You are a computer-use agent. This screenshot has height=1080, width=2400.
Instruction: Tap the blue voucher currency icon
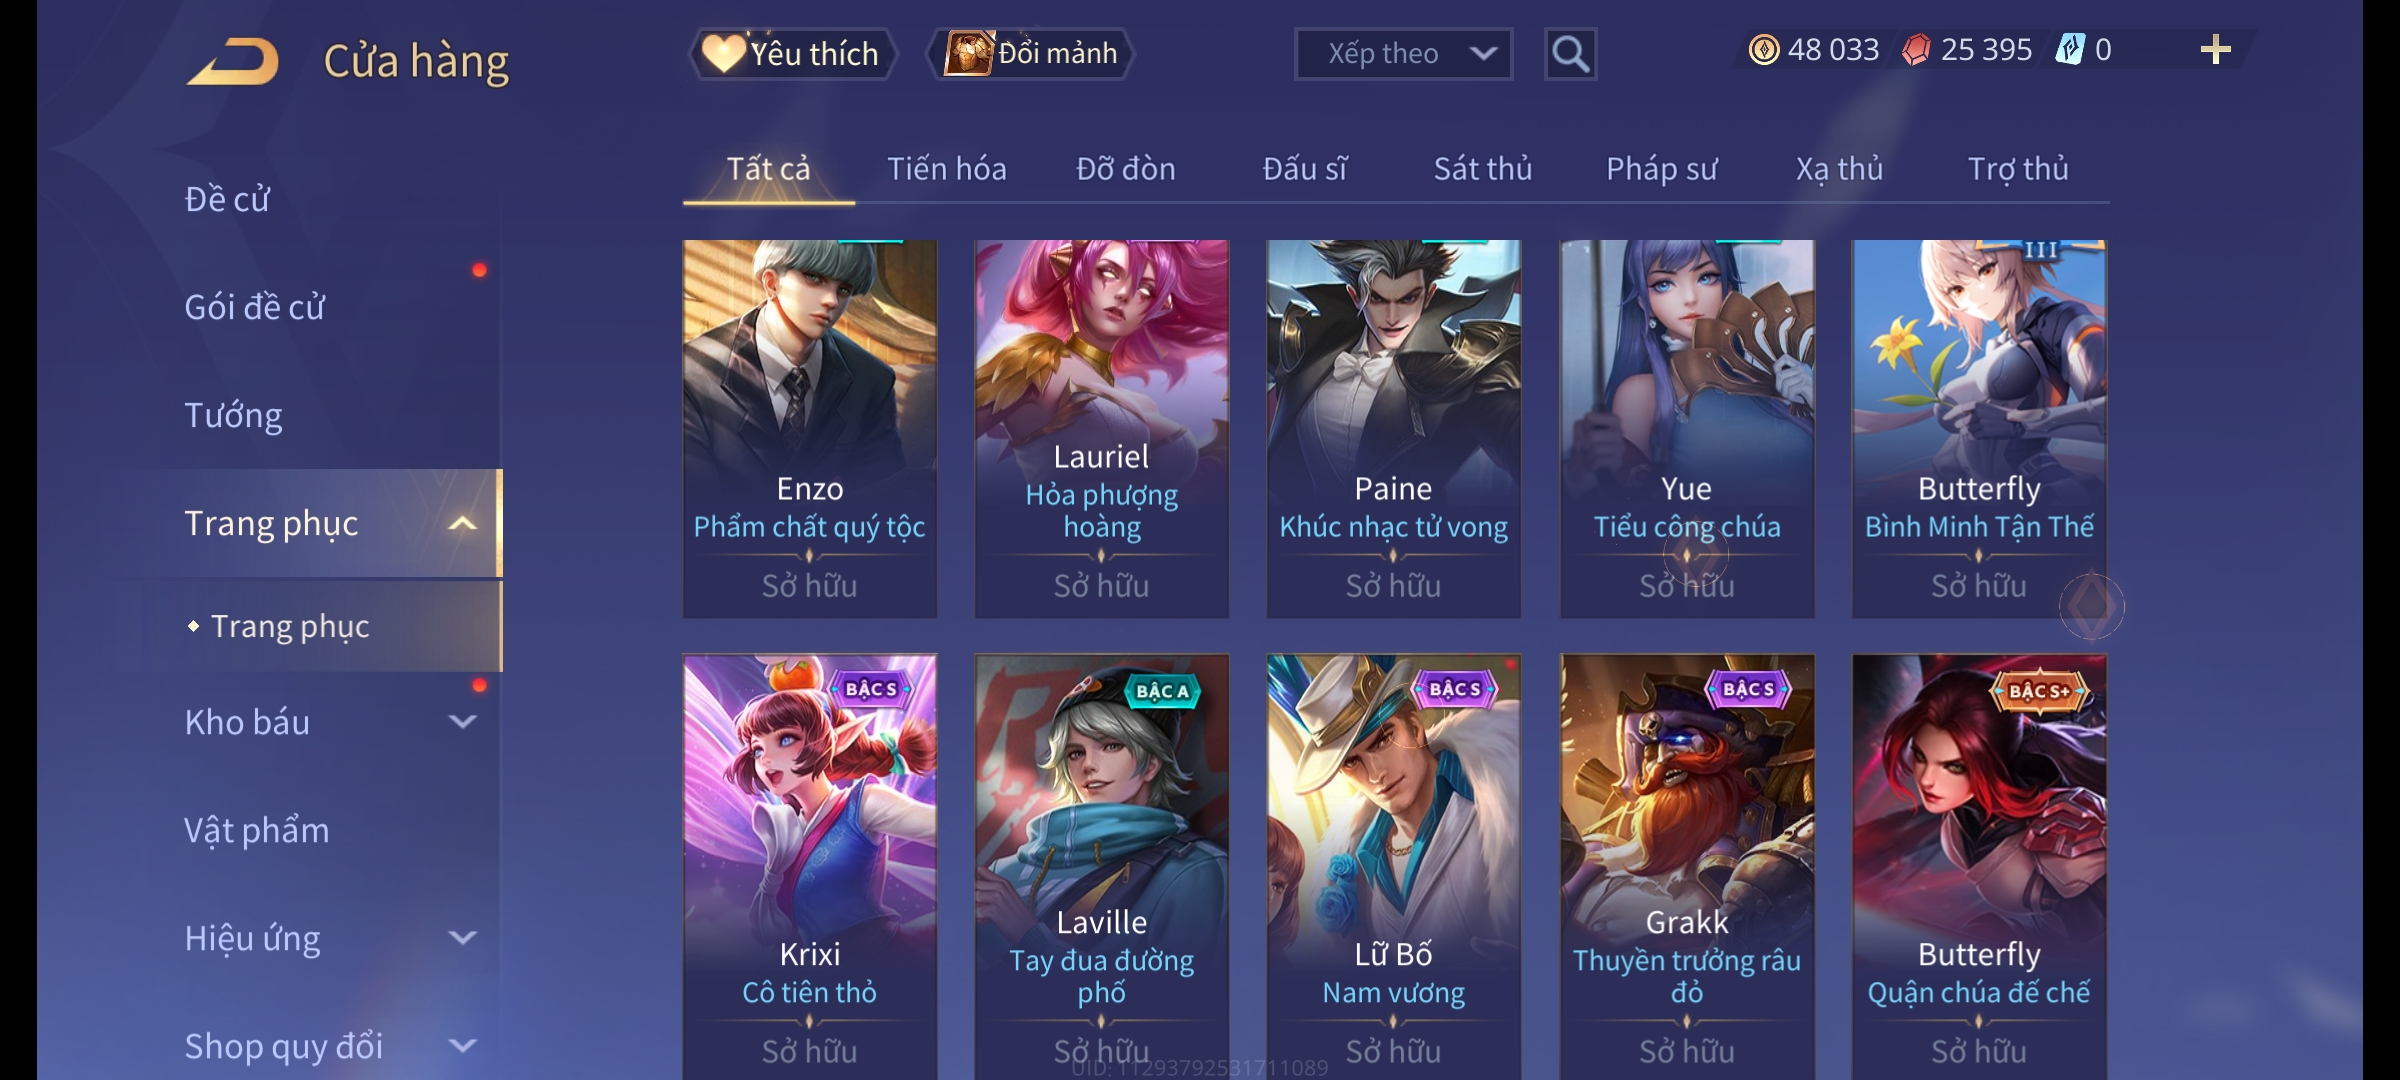click(x=2069, y=50)
